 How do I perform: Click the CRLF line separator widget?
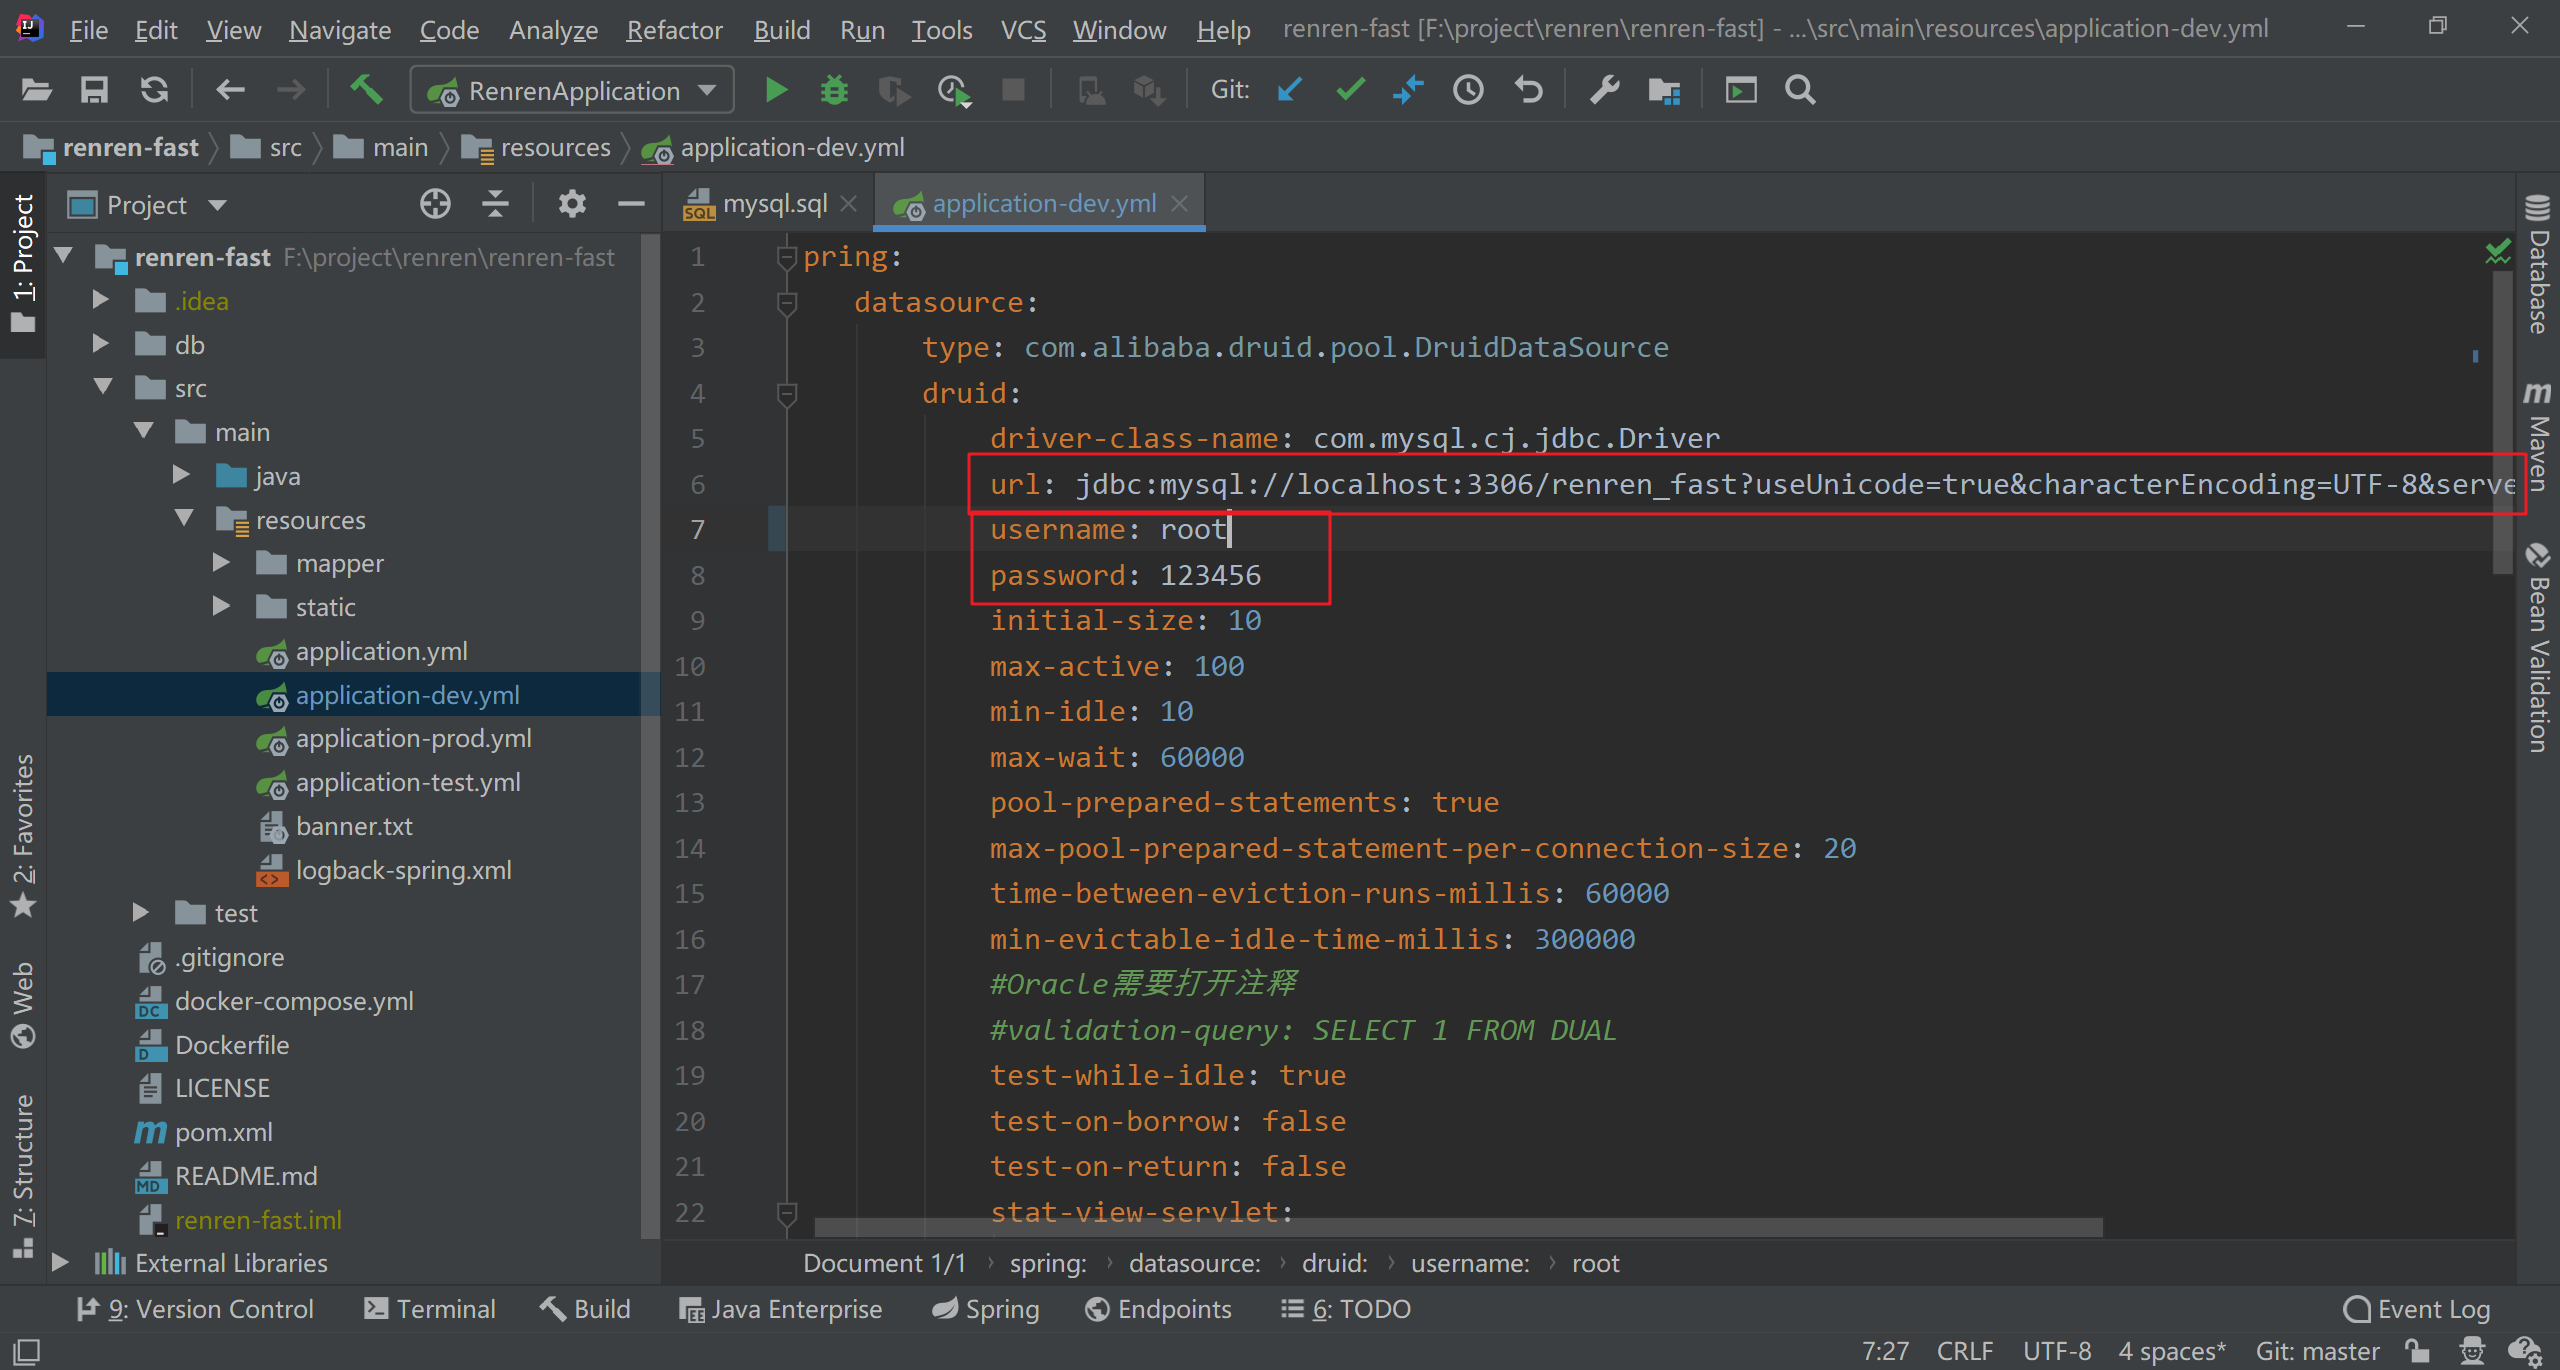1965,1351
